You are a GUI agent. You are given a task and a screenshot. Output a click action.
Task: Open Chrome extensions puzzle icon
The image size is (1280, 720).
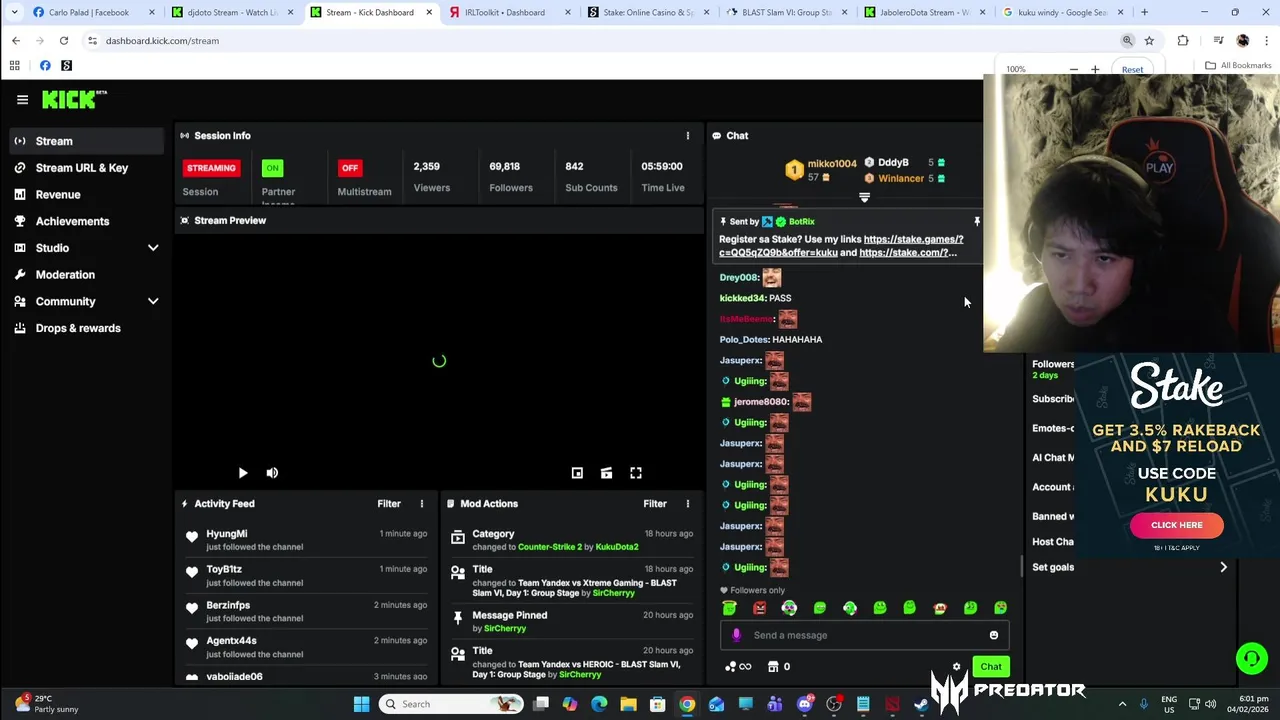tap(1183, 41)
